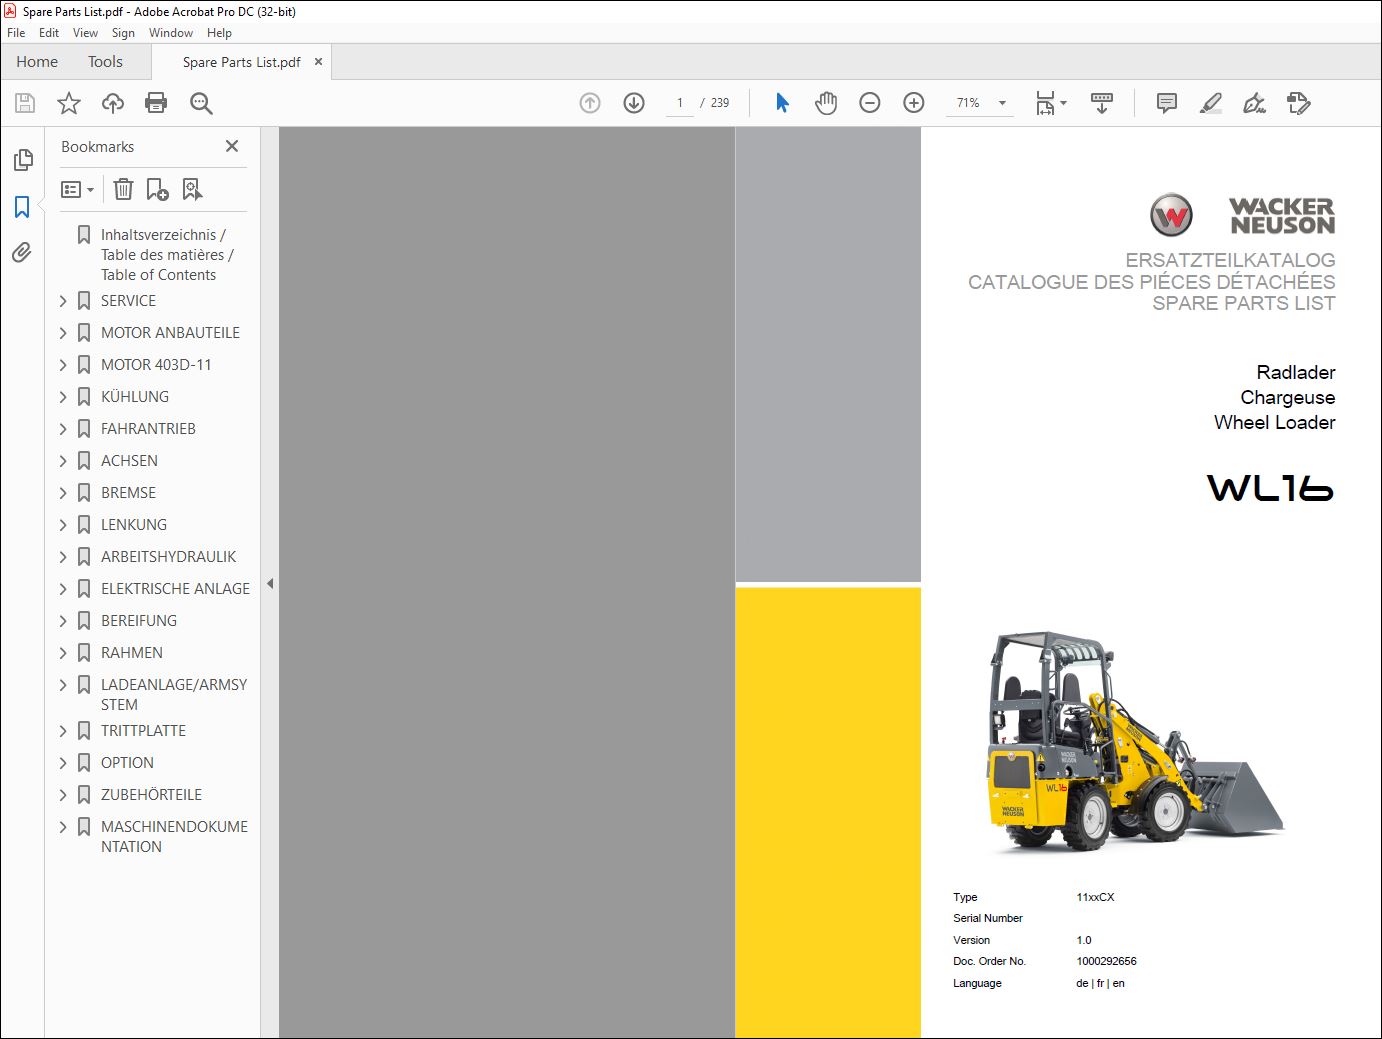Open the Window menu
Viewport: 1382px width, 1039px height.
click(171, 33)
